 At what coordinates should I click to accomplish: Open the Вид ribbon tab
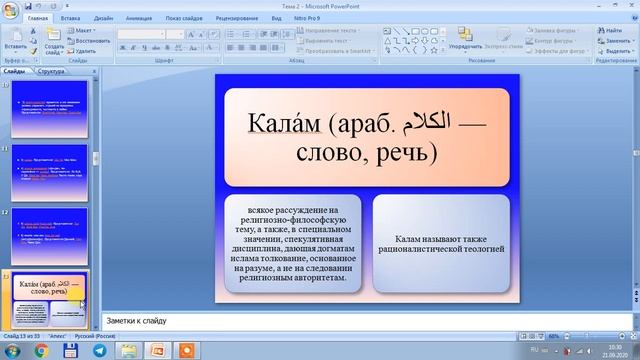[276, 18]
